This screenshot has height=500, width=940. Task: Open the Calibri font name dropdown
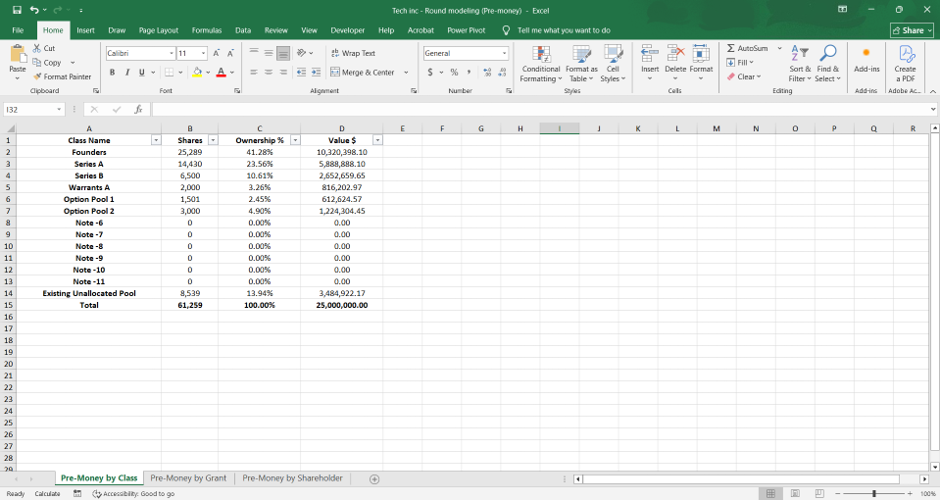(171, 53)
